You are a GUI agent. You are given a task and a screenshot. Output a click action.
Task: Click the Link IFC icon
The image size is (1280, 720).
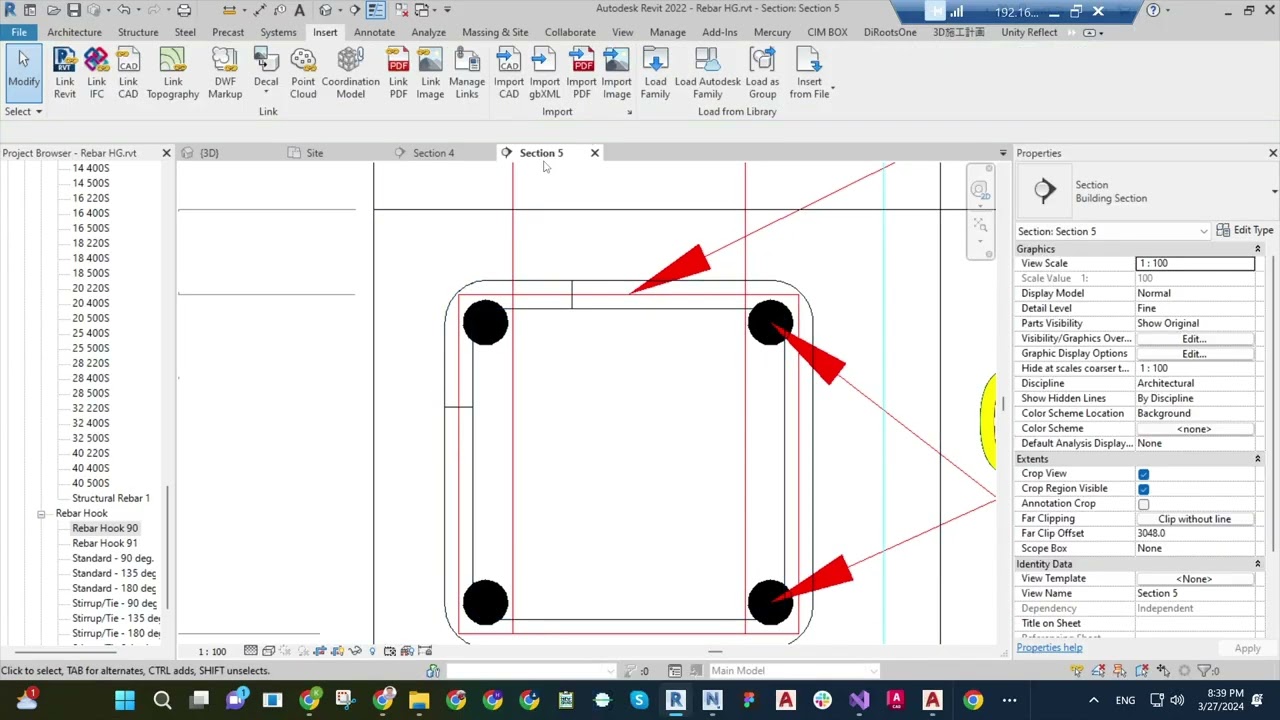(x=96, y=73)
